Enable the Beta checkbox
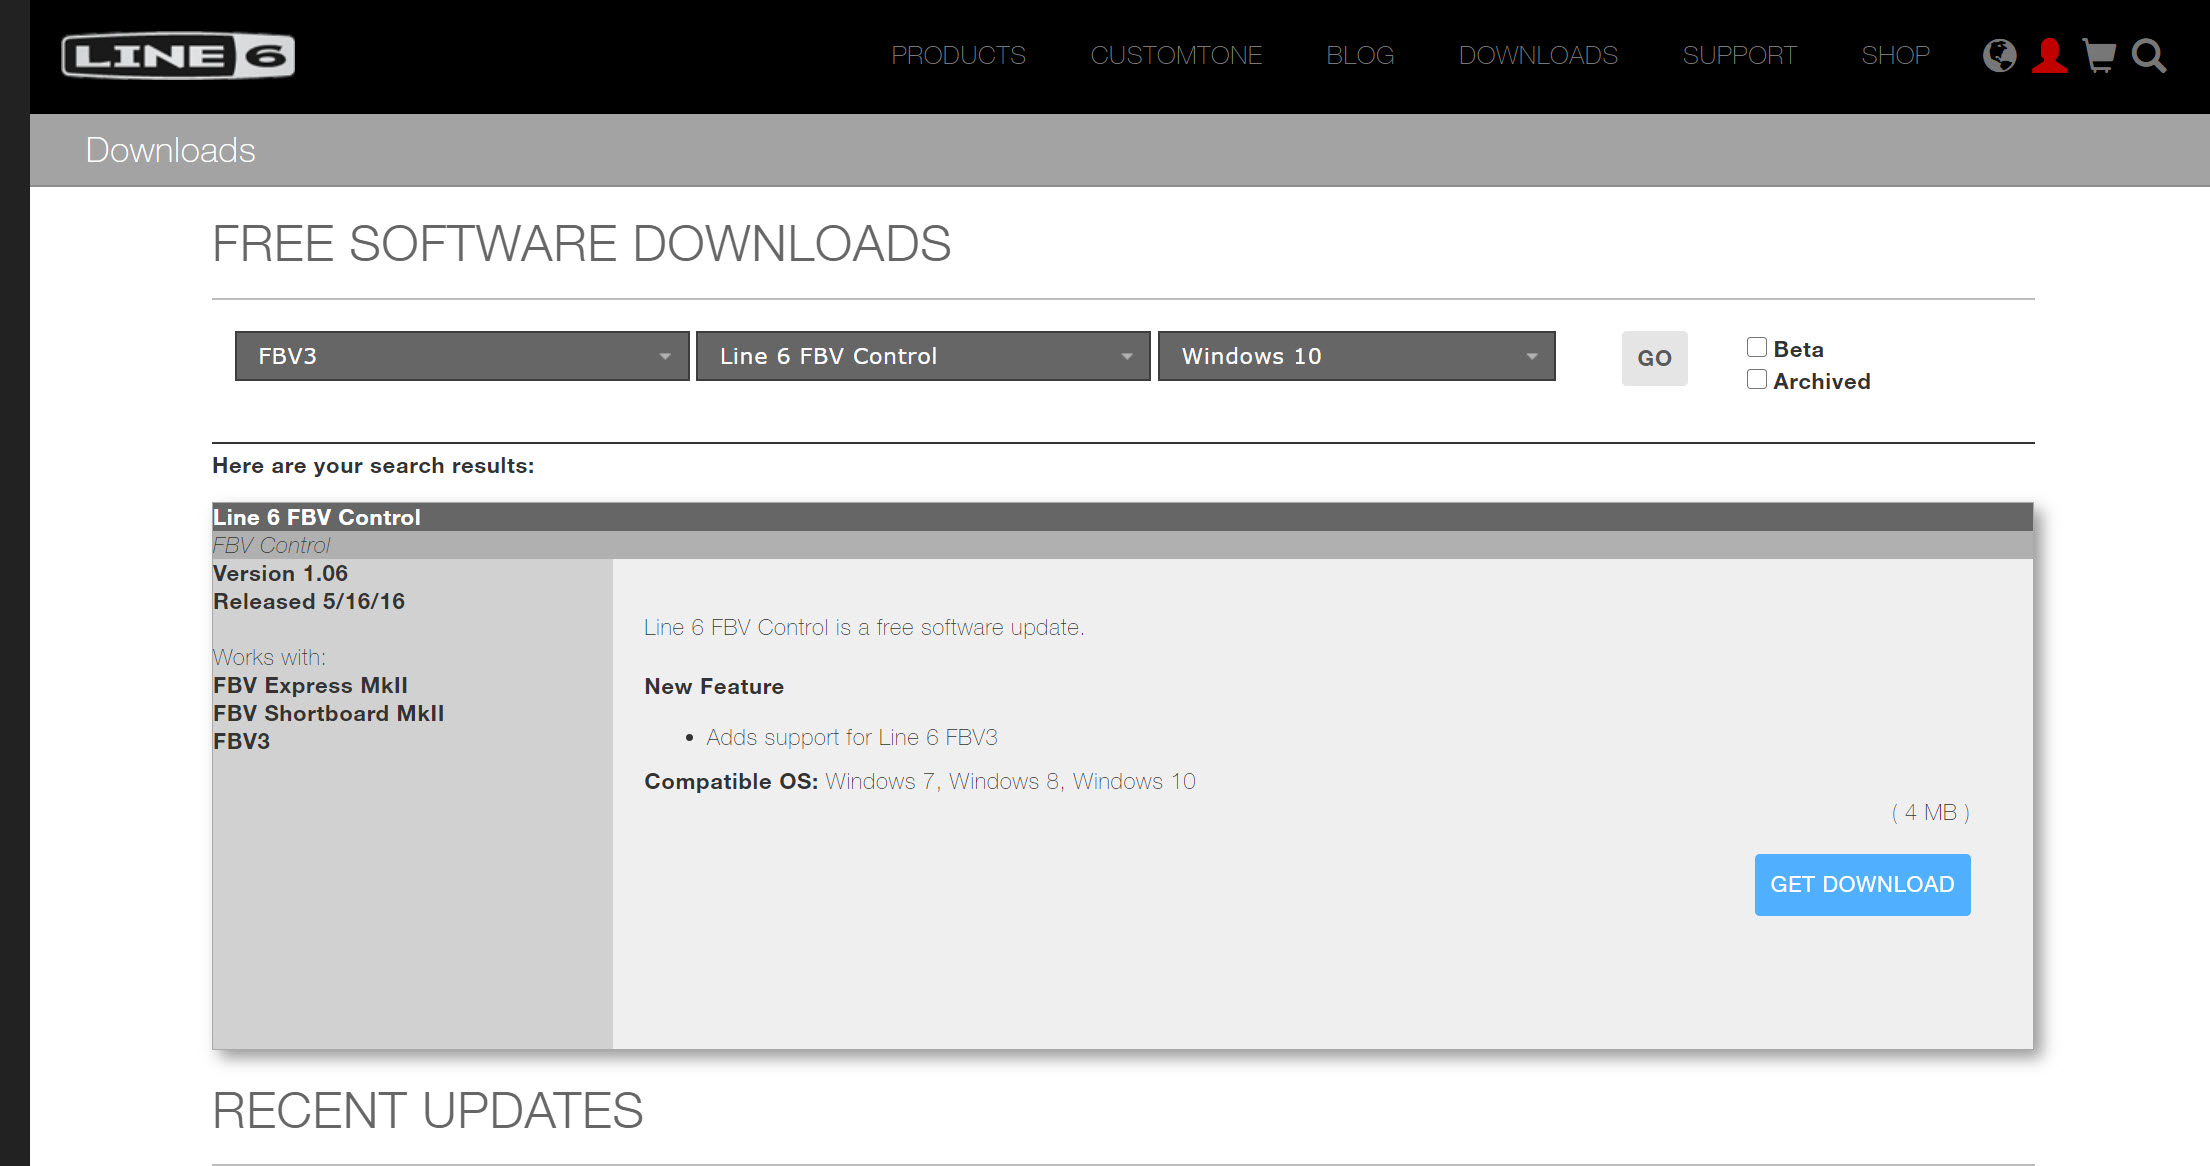 1757,348
